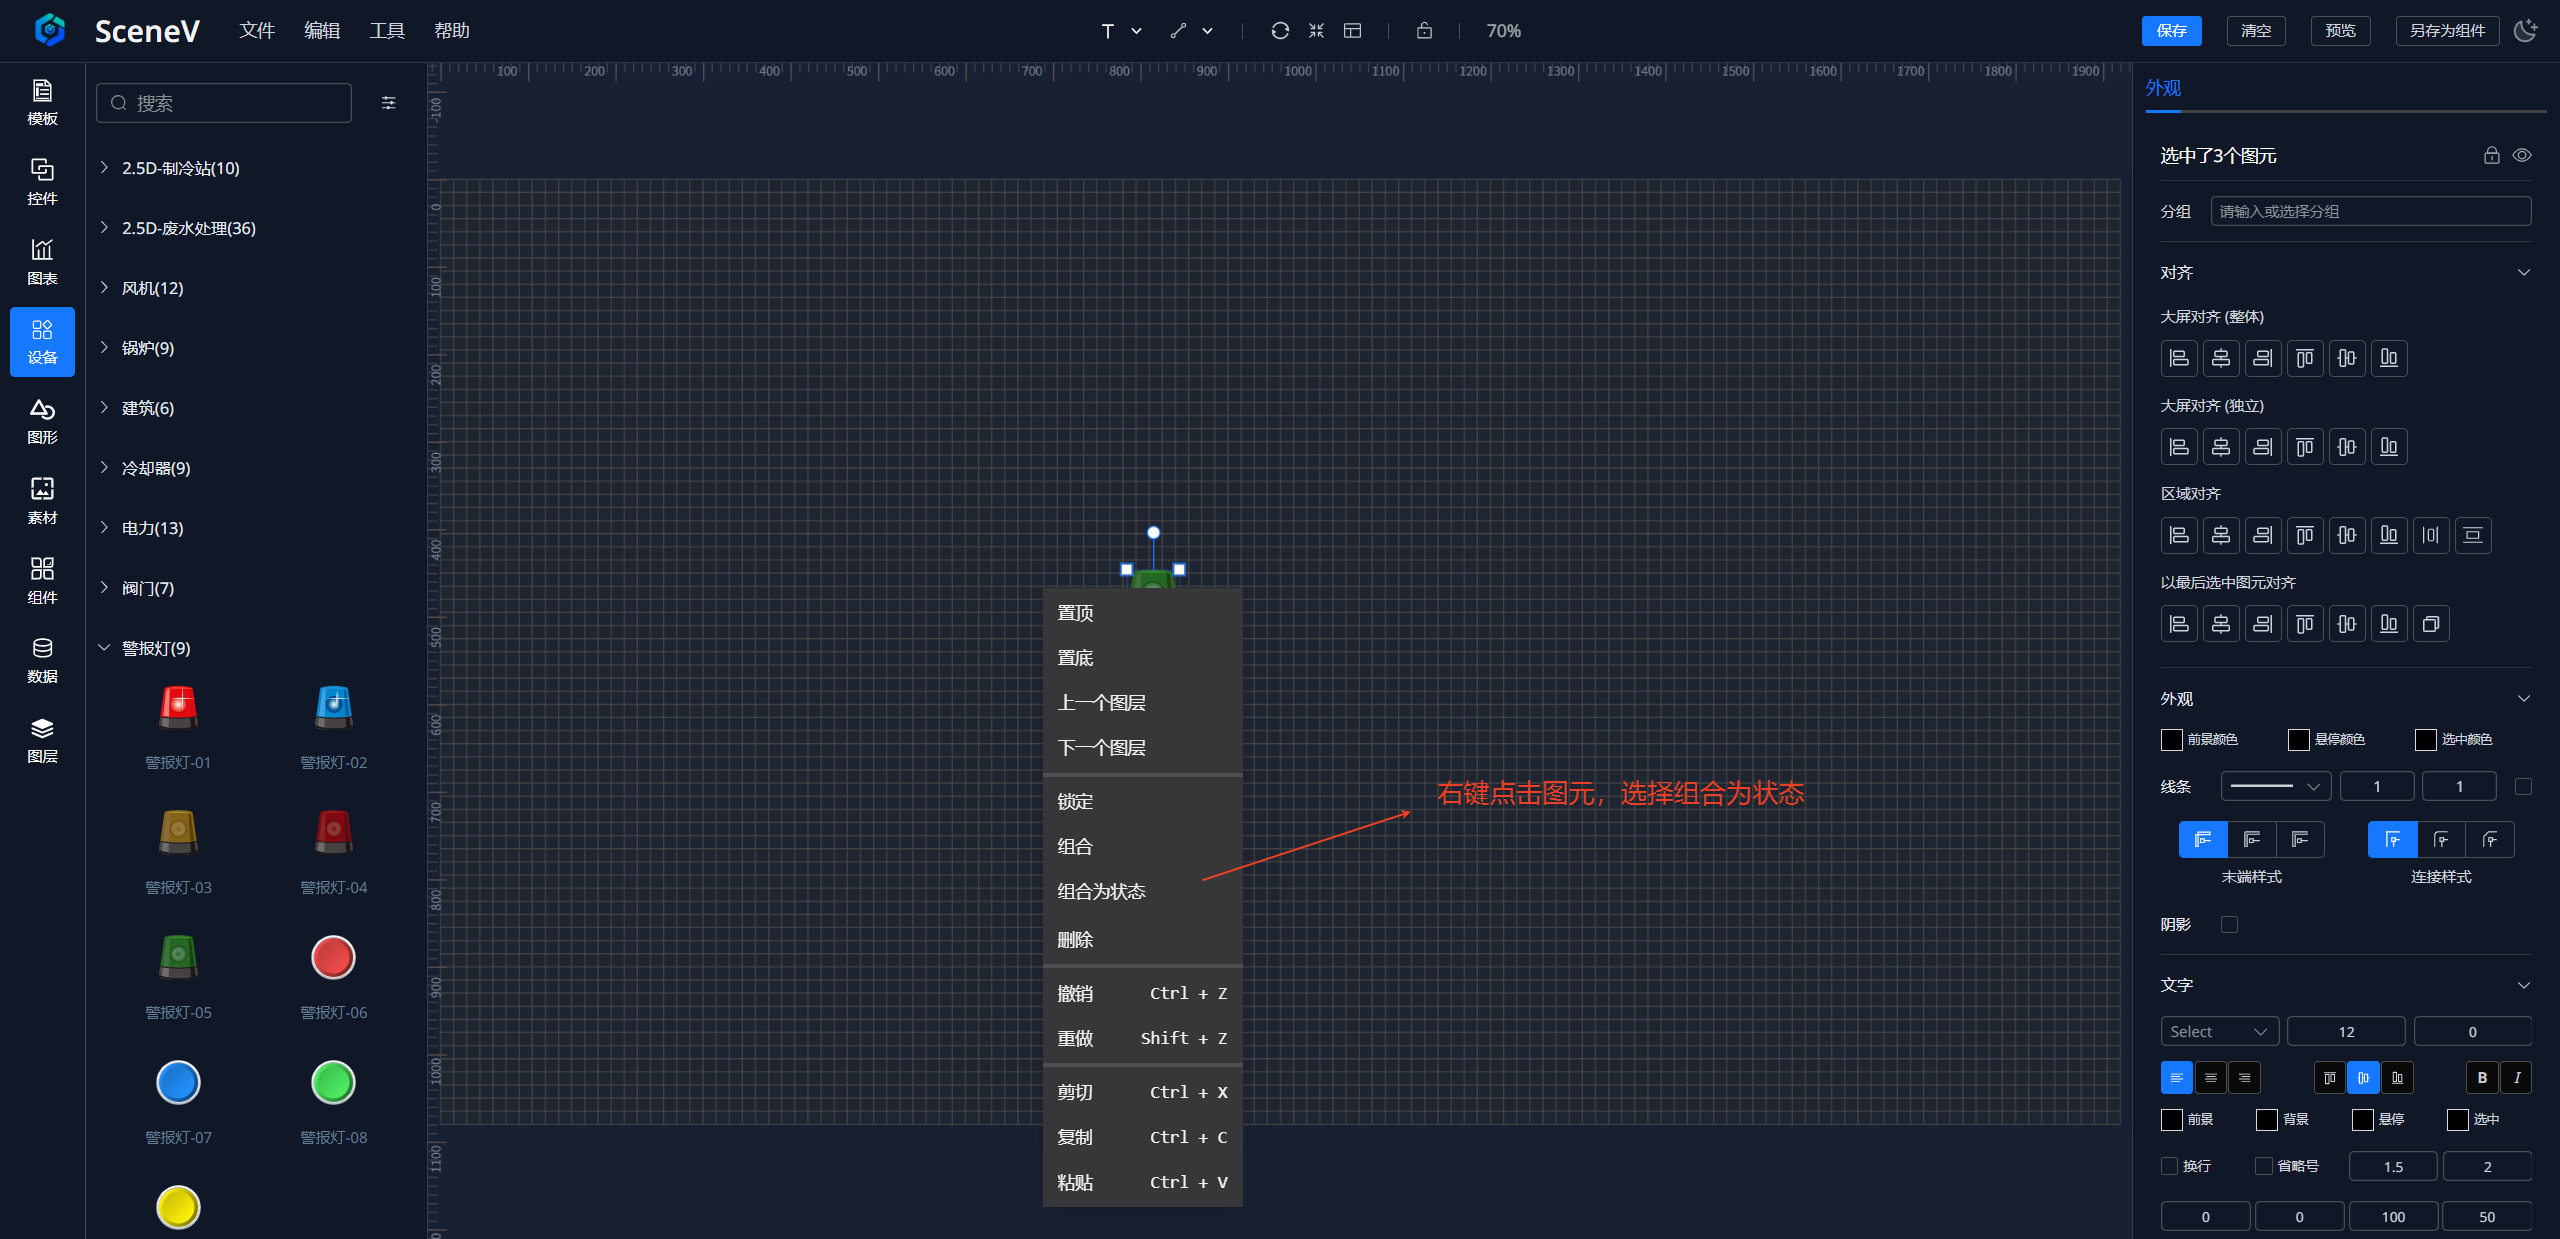Screen dimensions: 2560x1239
Task: Click the dark mode moon icon
Action: tap(2525, 30)
